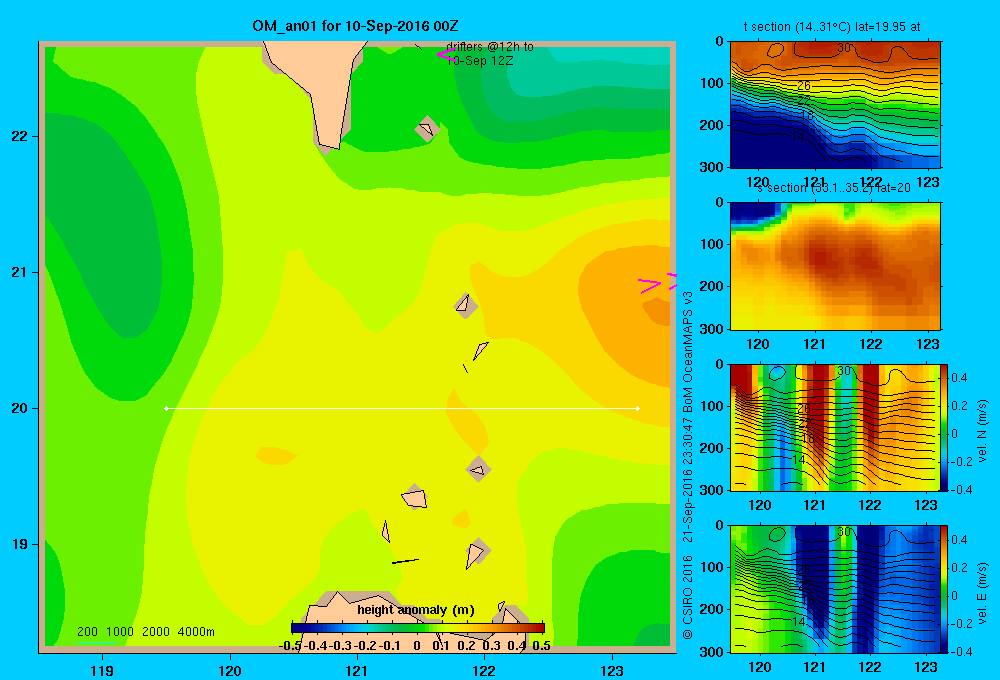
Task: Open the salinity section plot
Action: 835,266
